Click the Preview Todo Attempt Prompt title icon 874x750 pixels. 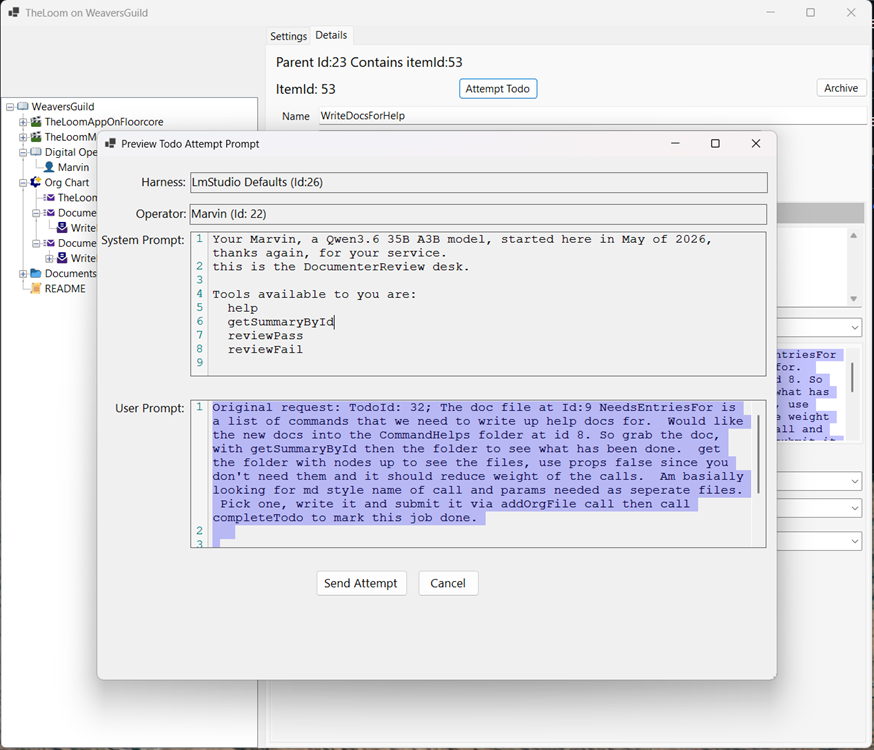[x=110, y=144]
